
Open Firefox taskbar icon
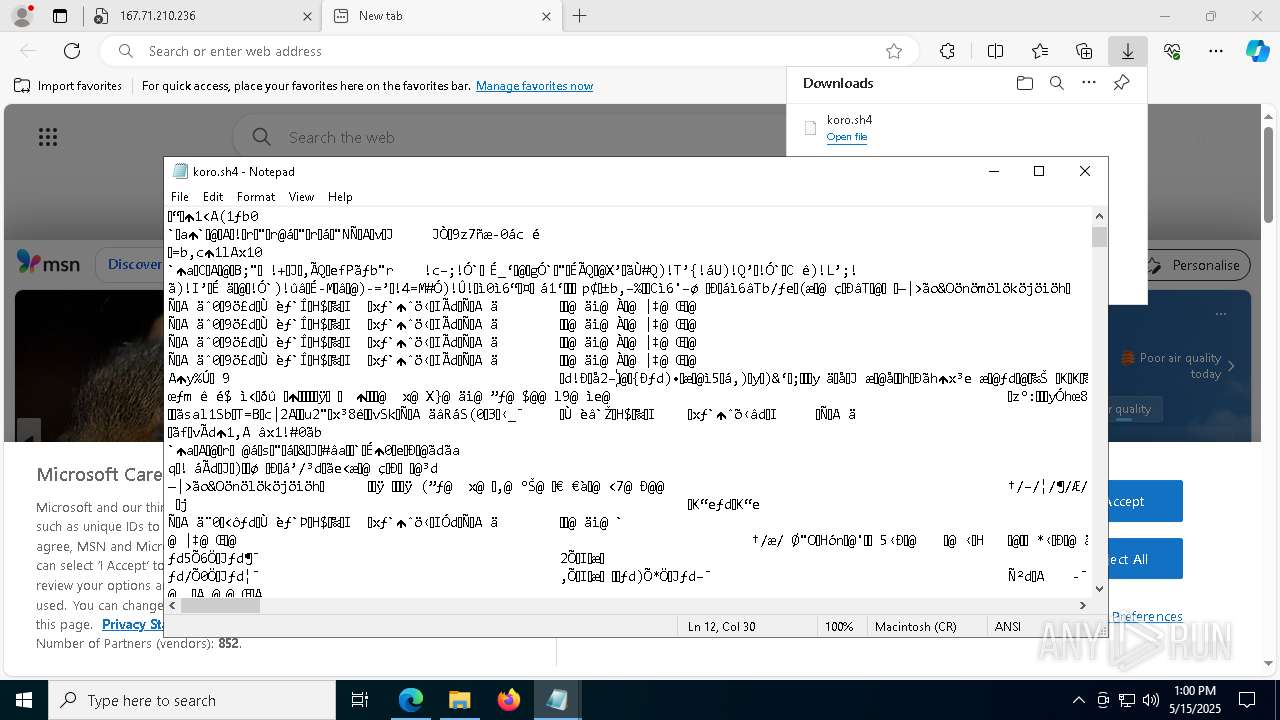[508, 700]
